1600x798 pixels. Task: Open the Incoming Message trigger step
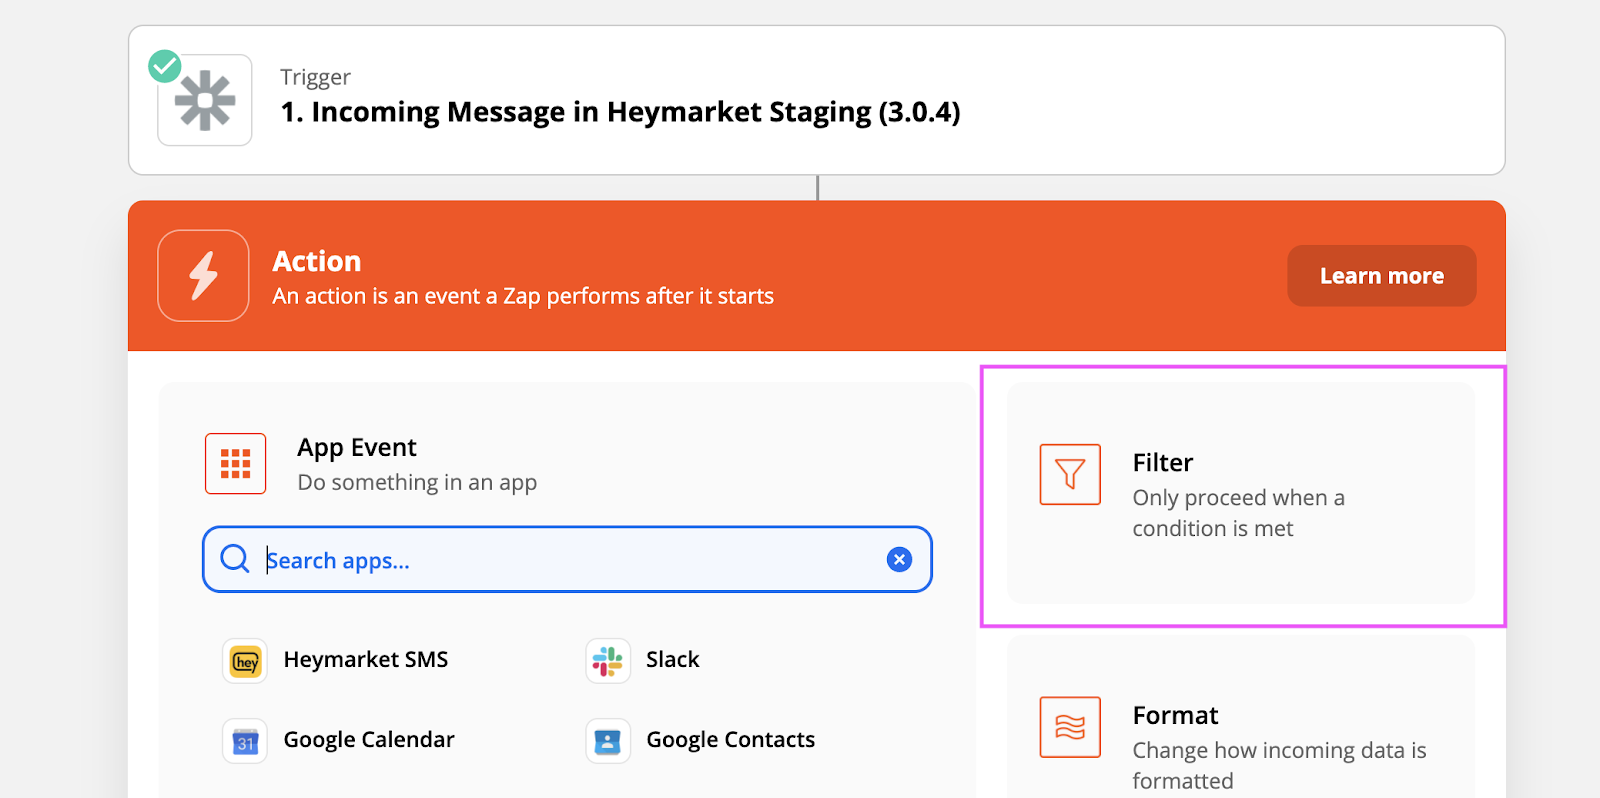pos(817,100)
